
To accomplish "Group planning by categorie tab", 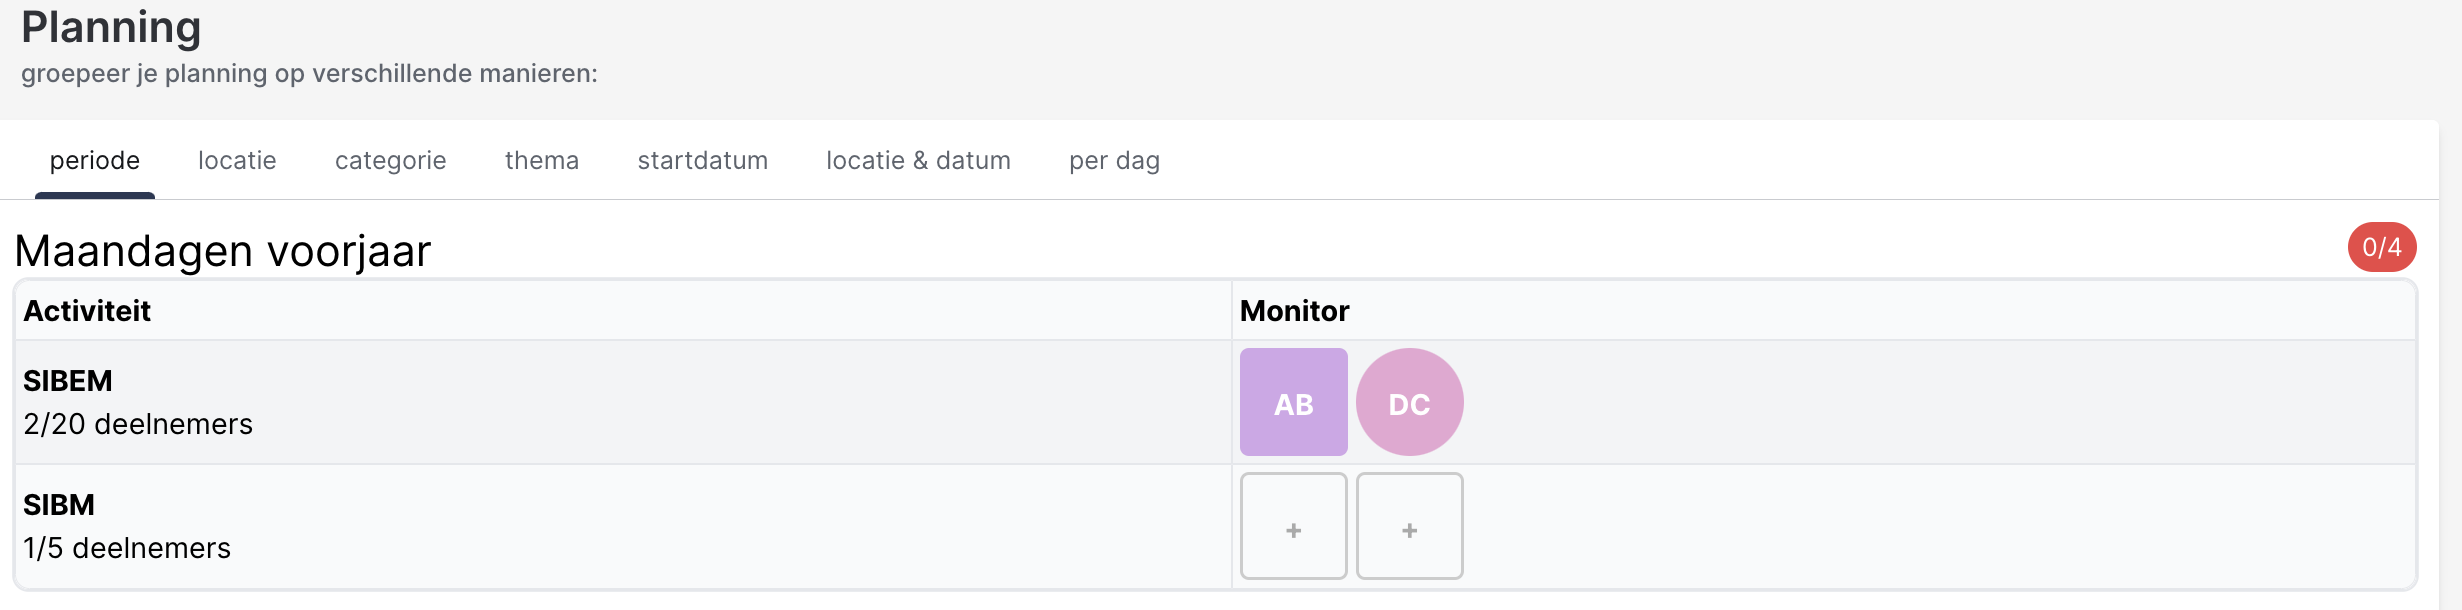I will (x=390, y=161).
